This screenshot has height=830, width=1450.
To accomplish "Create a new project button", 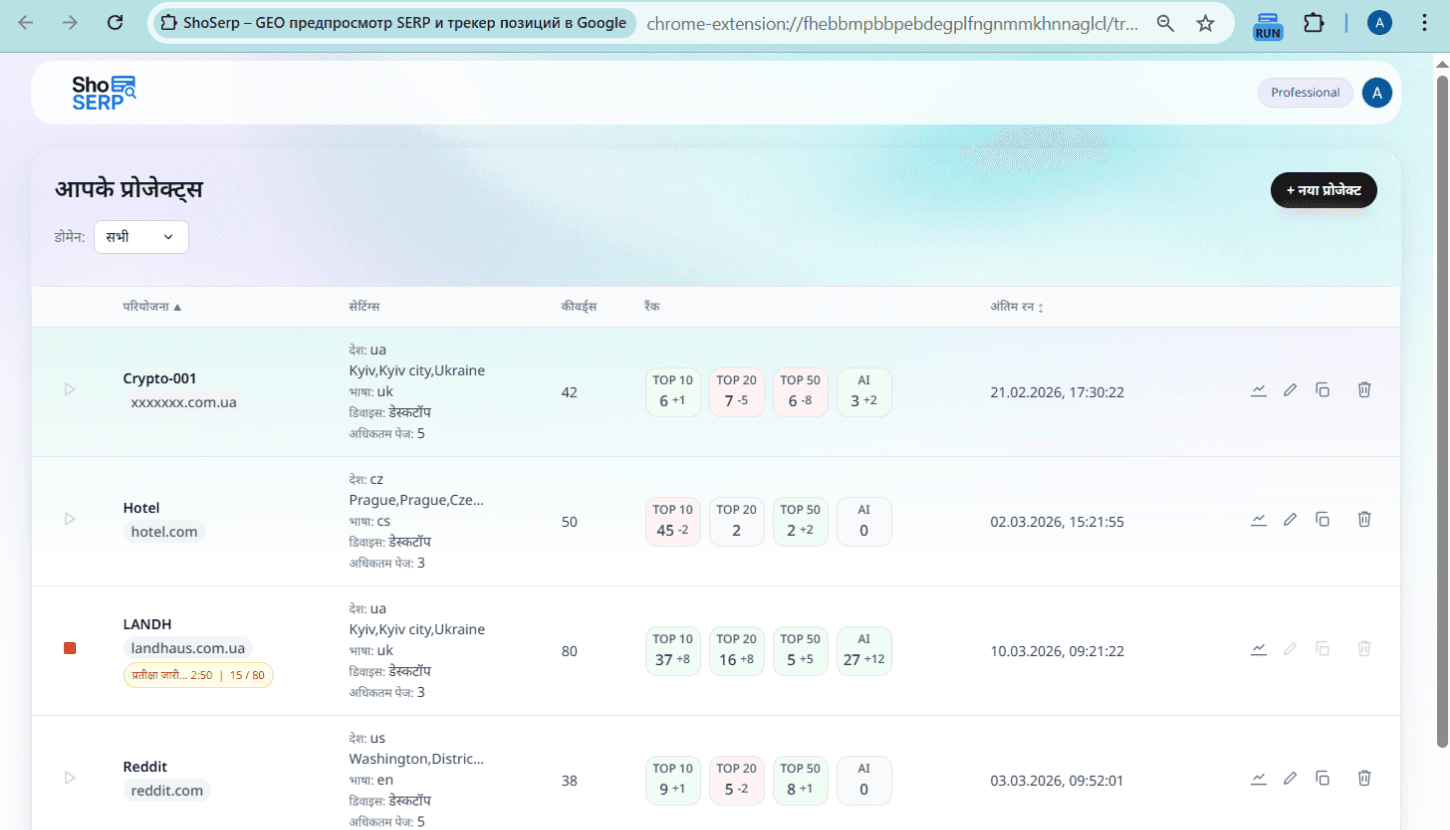I will (1324, 190).
